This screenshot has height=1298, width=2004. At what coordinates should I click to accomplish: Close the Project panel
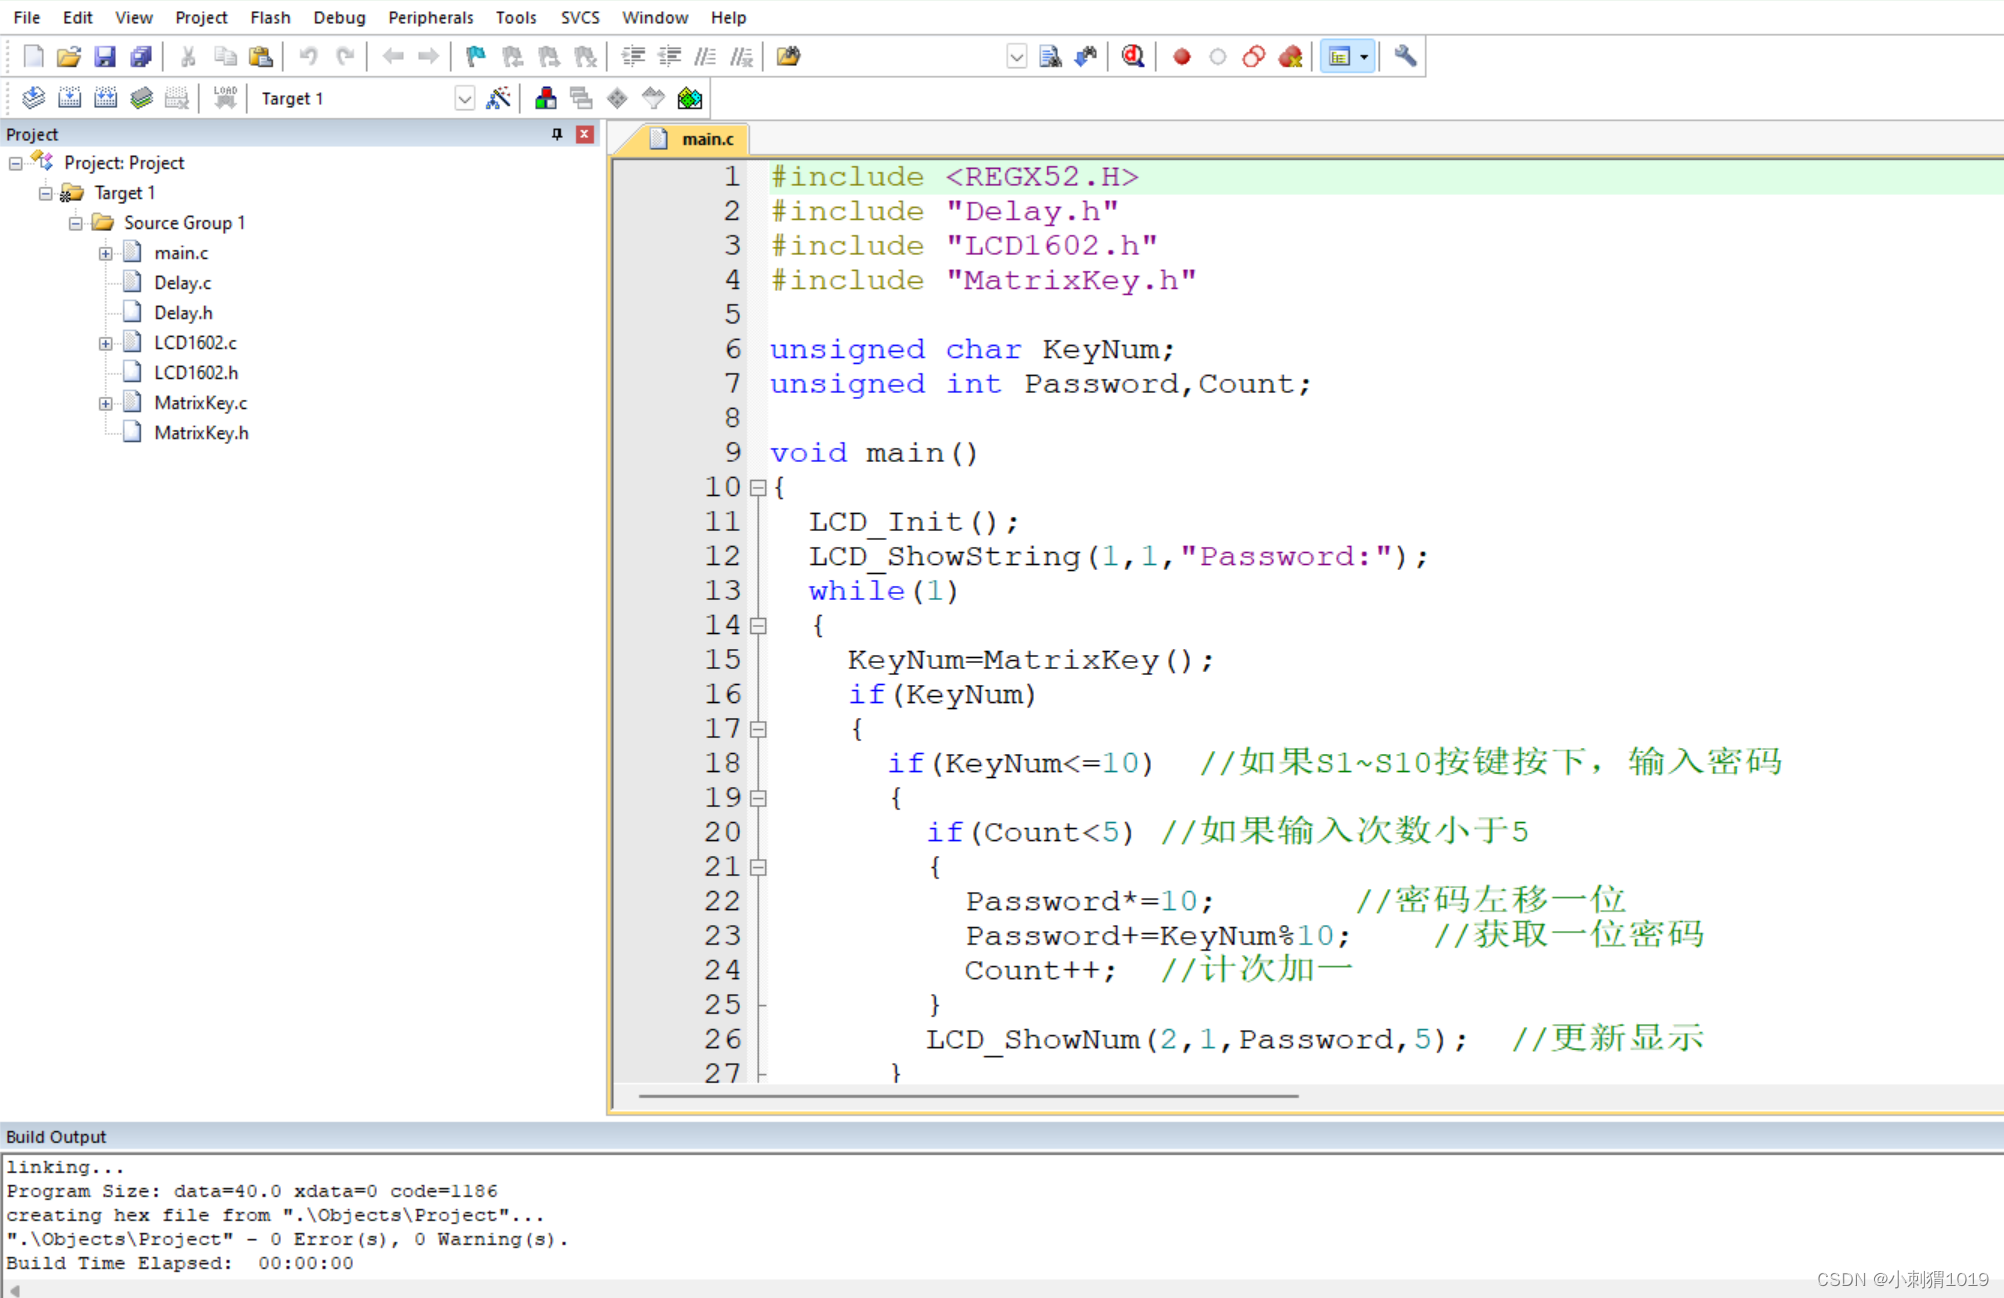click(585, 134)
